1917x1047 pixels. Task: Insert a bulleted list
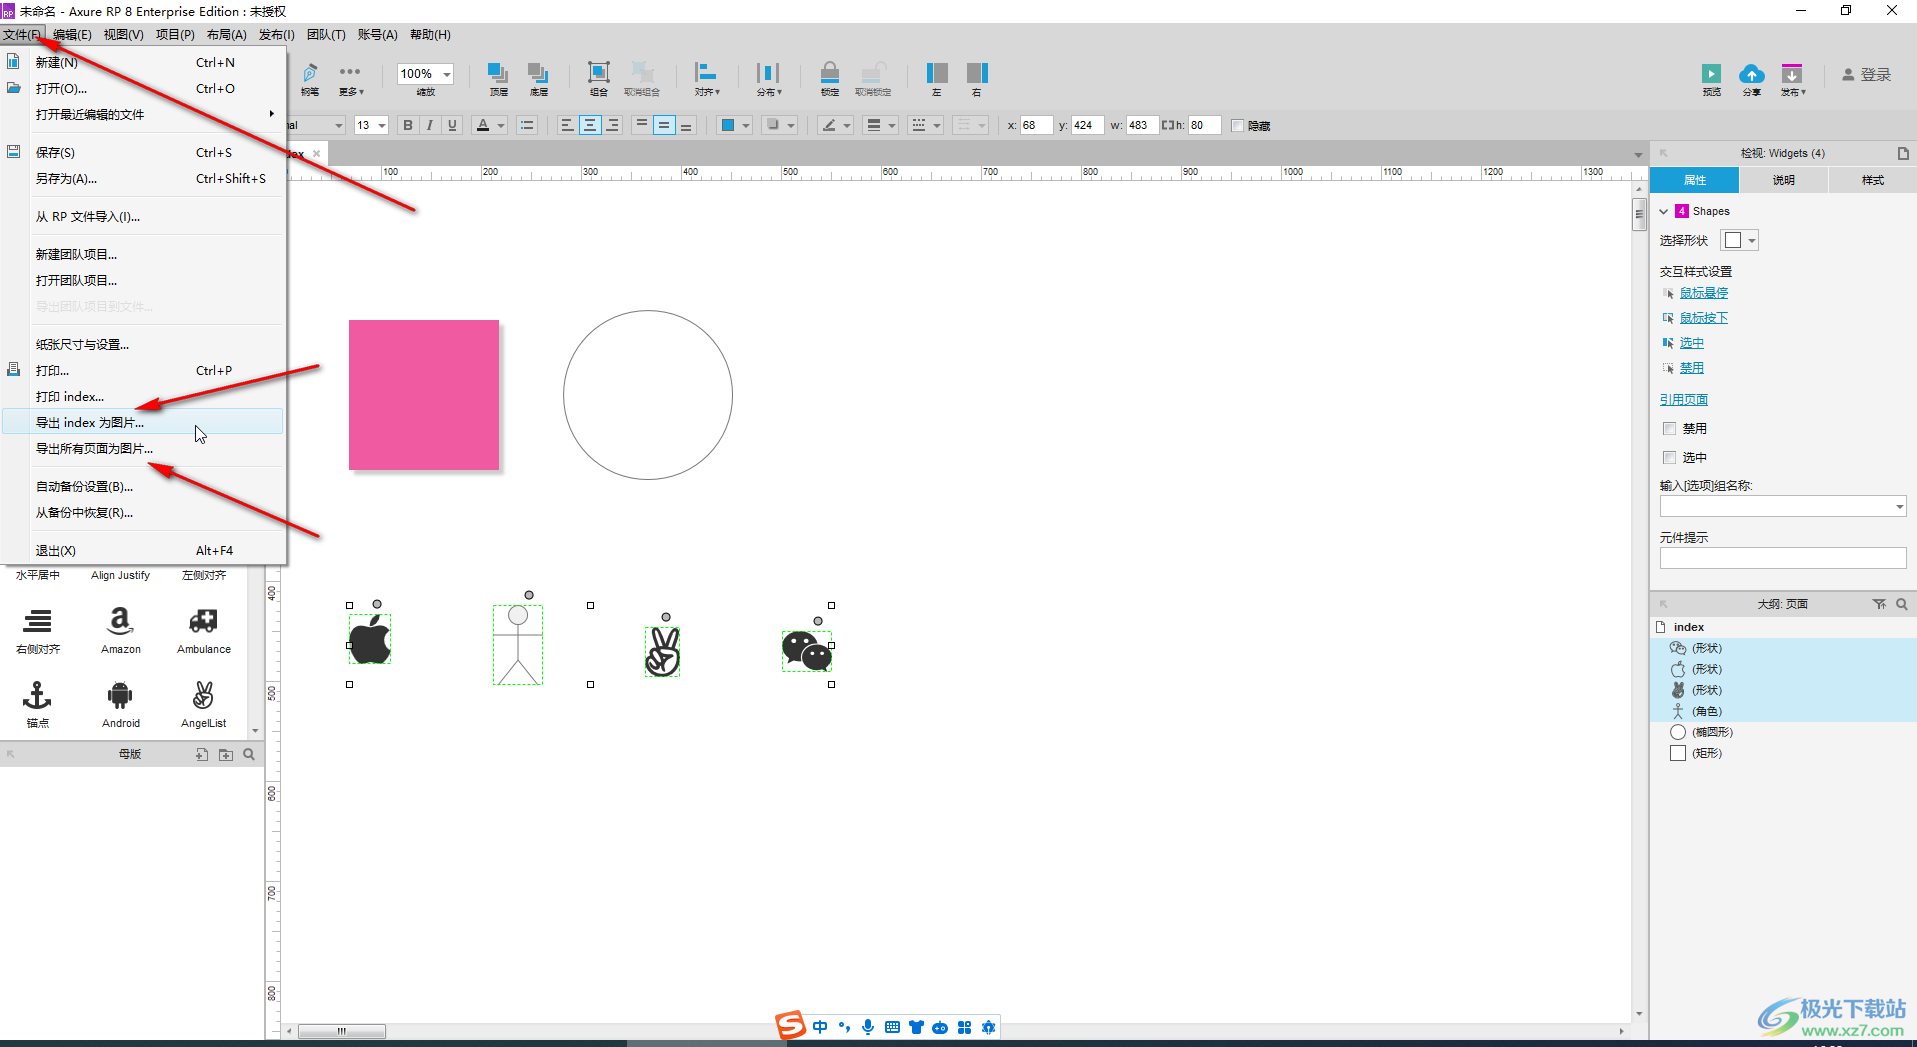527,125
